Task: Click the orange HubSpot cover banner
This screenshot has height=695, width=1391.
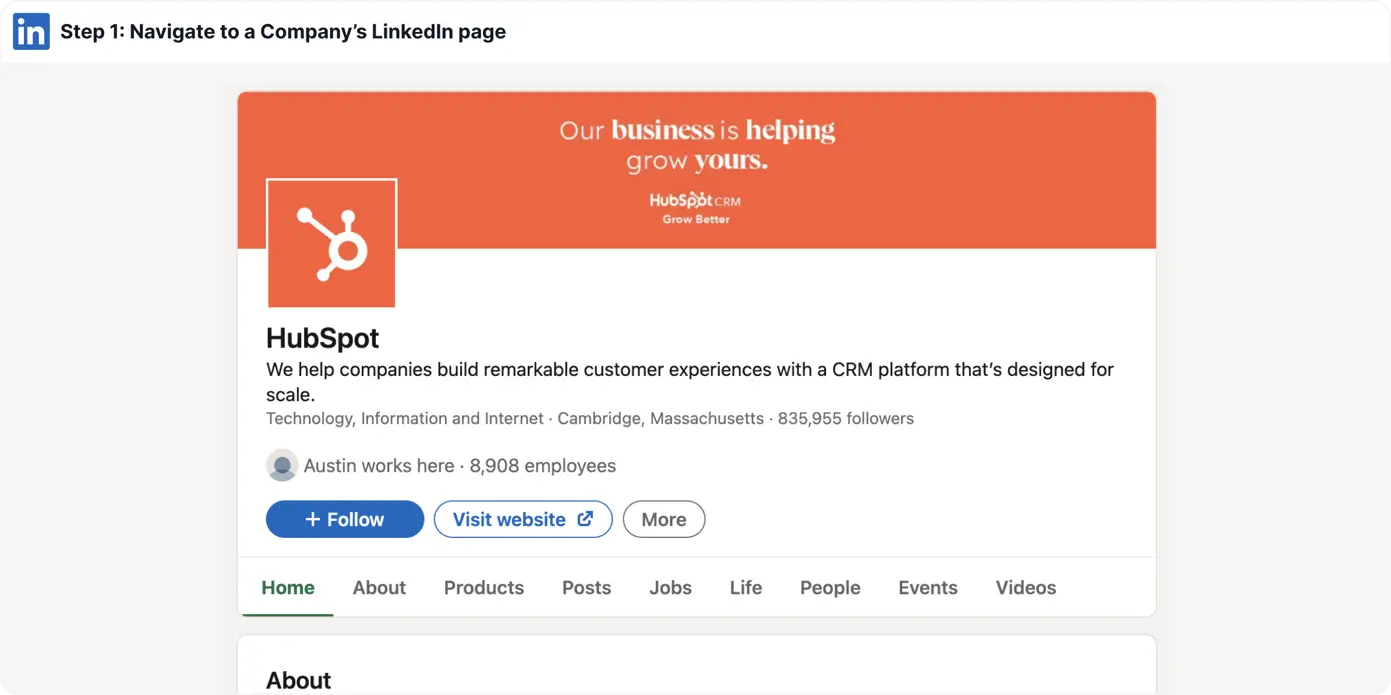Action: 697,170
